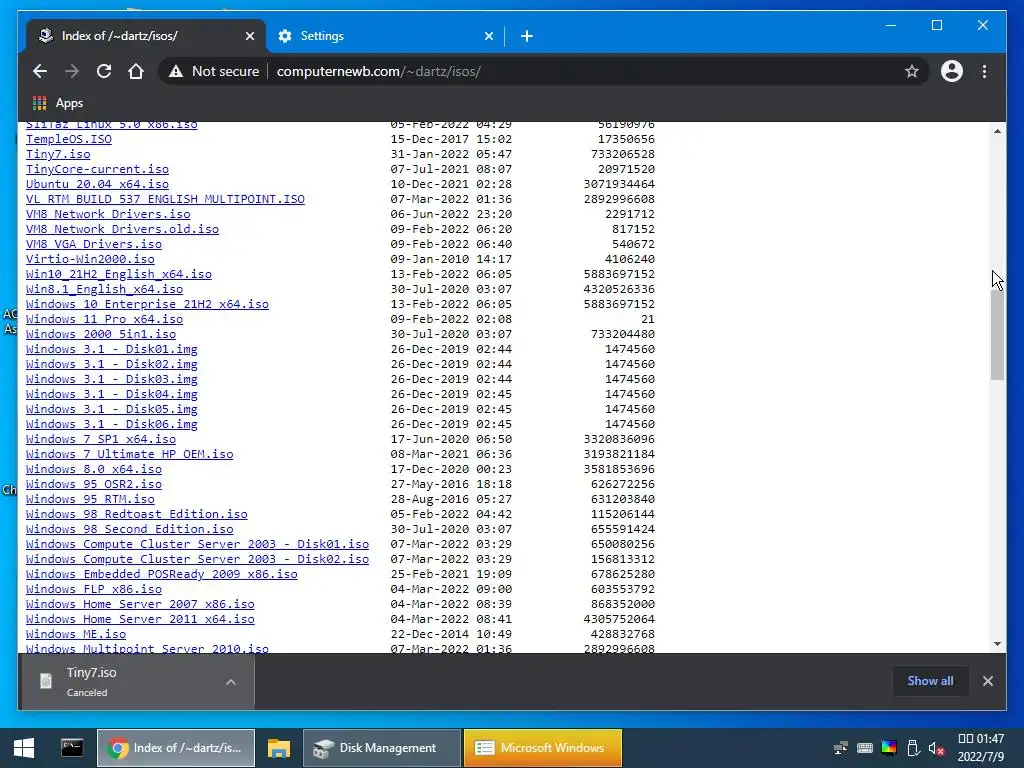This screenshot has height=768, width=1024.
Task: Open the Windows Start menu
Action: pyautogui.click(x=24, y=748)
